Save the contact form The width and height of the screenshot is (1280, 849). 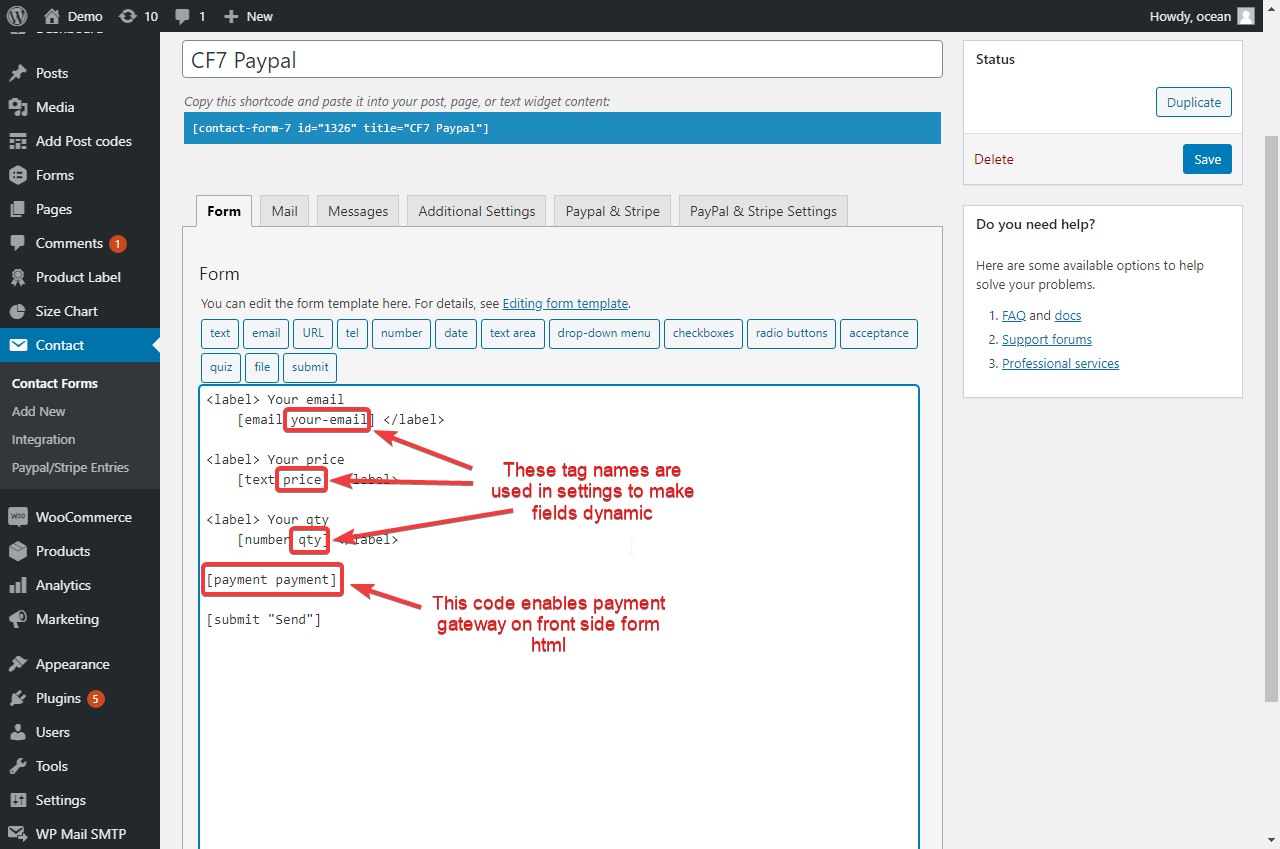tap(1207, 159)
